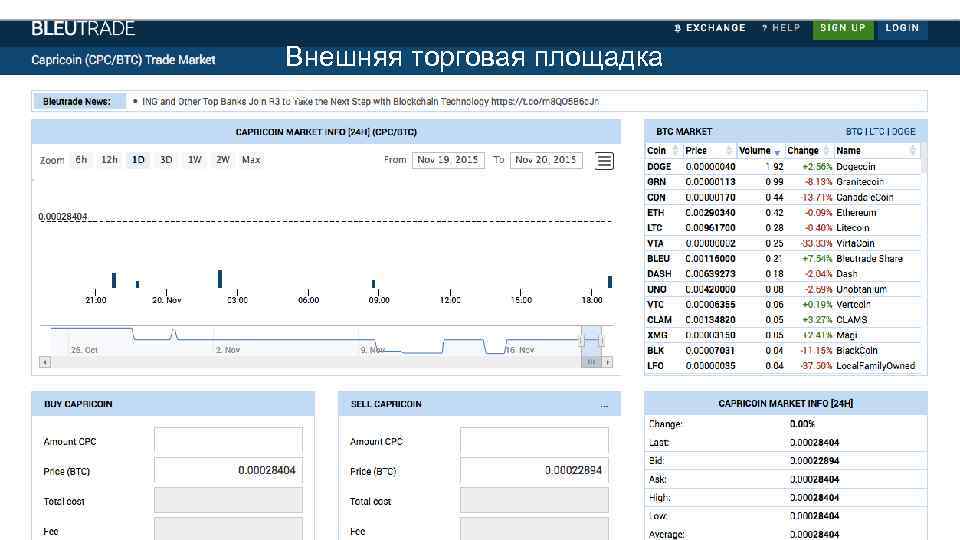Click the Sell Amount CPC input field

(x=534, y=441)
